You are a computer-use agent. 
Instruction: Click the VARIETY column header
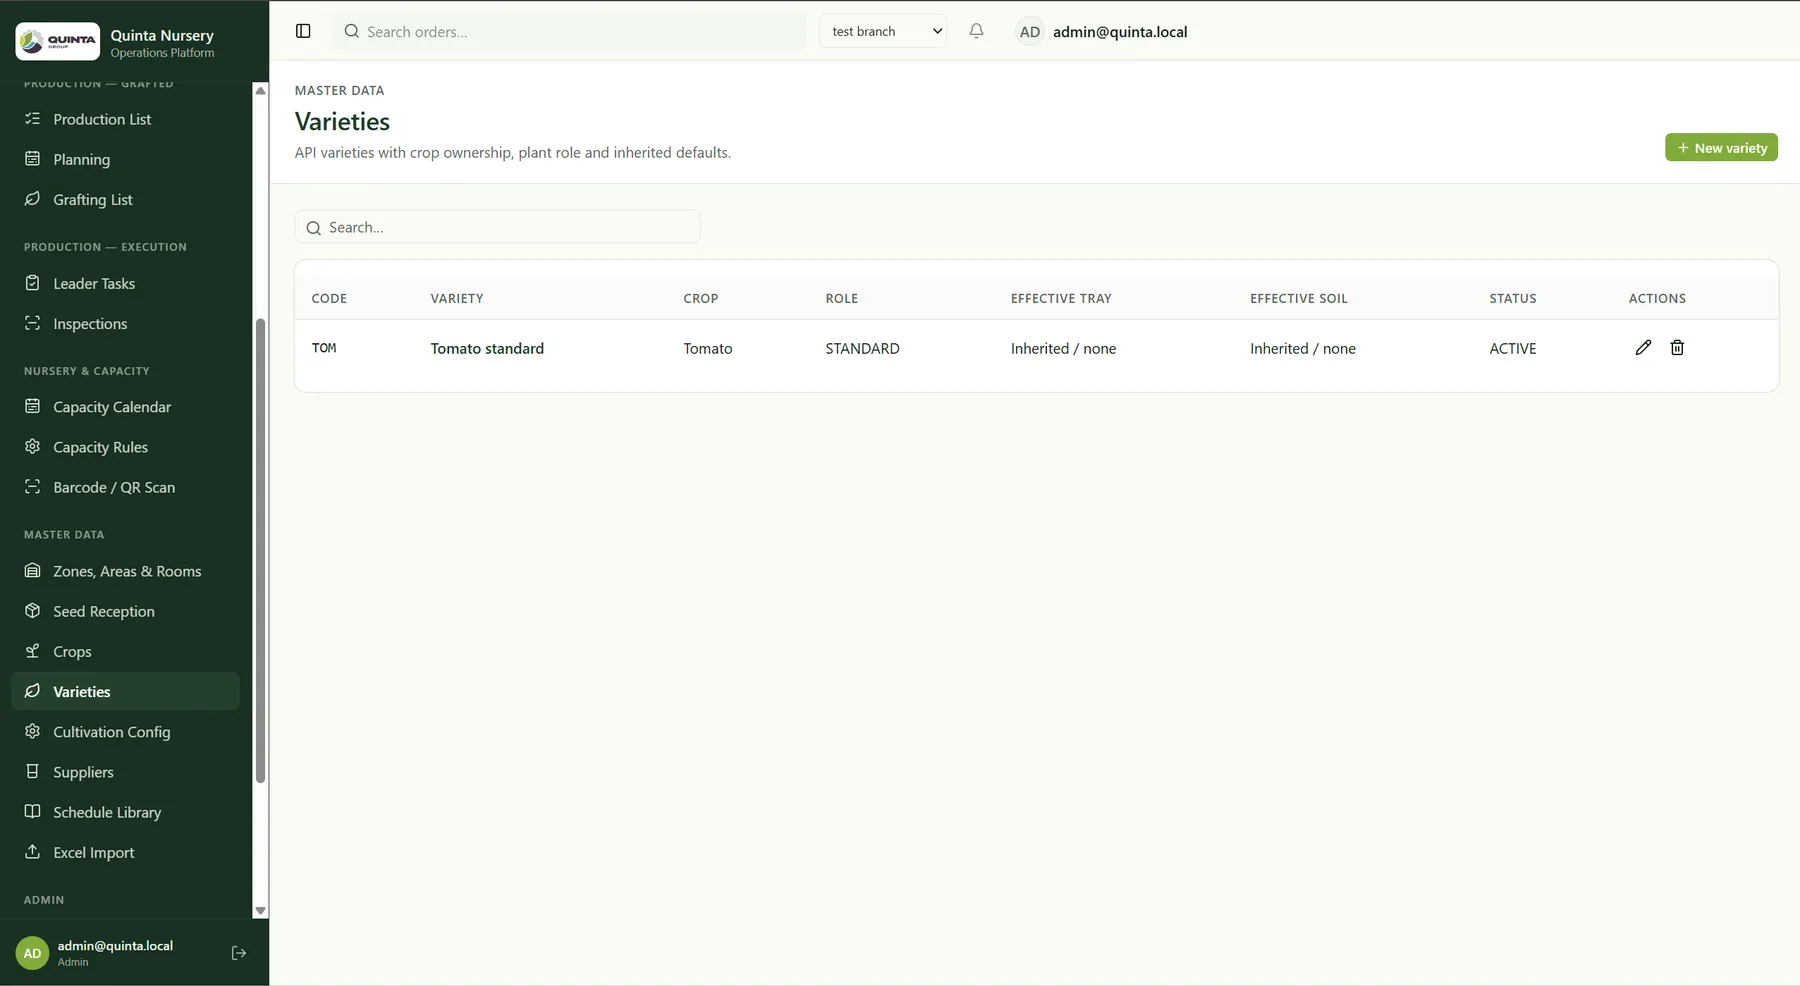457,298
